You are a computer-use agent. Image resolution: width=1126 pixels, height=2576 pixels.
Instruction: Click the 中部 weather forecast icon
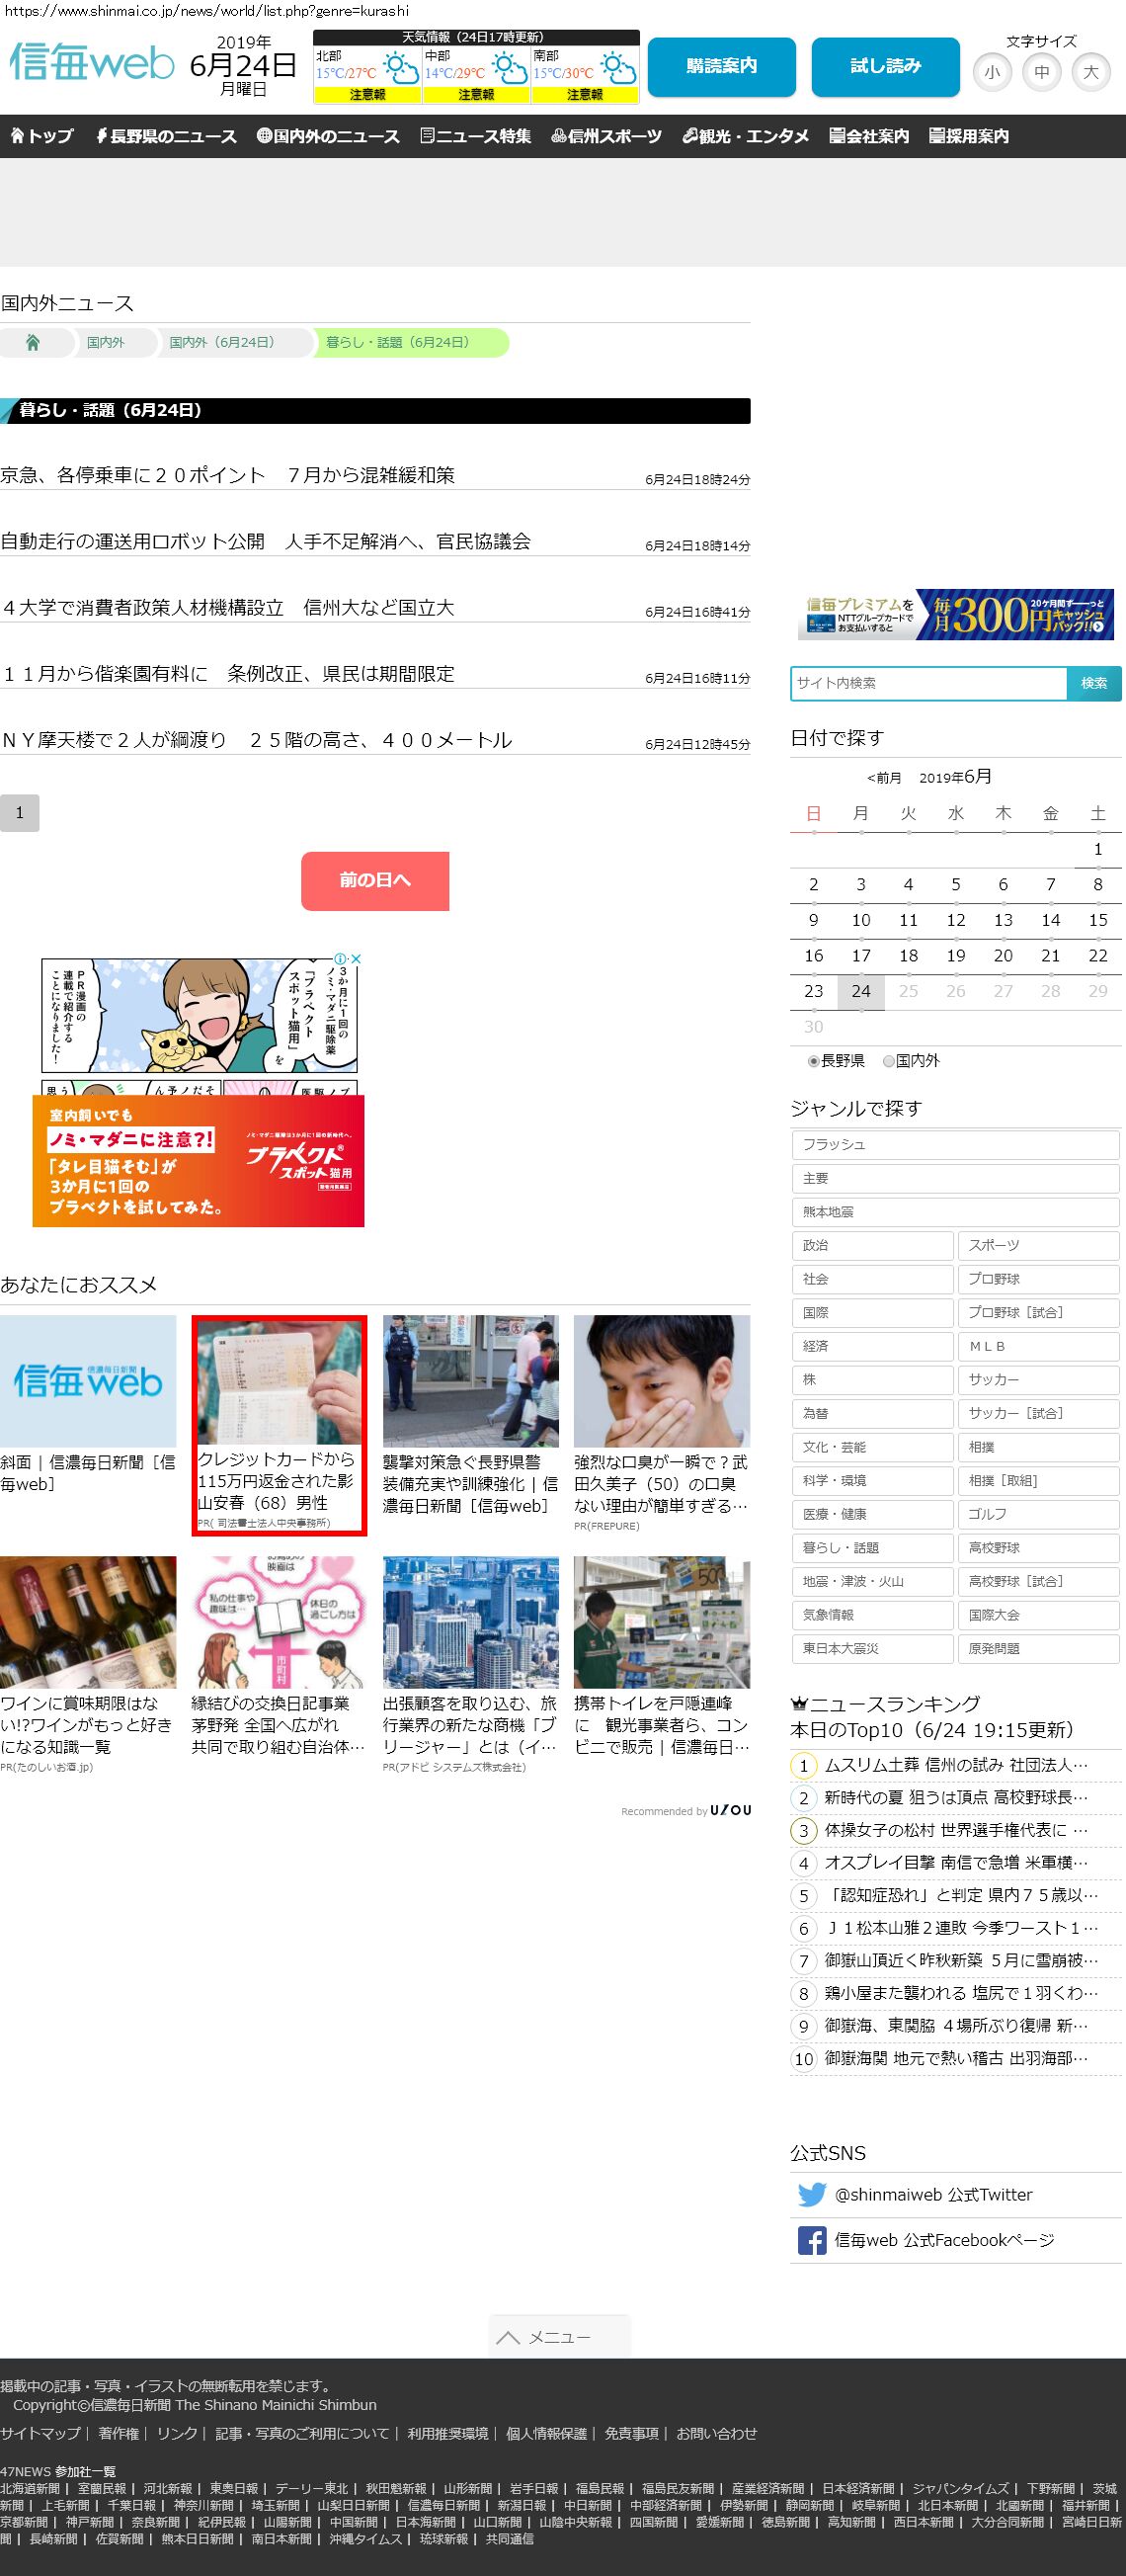510,69
